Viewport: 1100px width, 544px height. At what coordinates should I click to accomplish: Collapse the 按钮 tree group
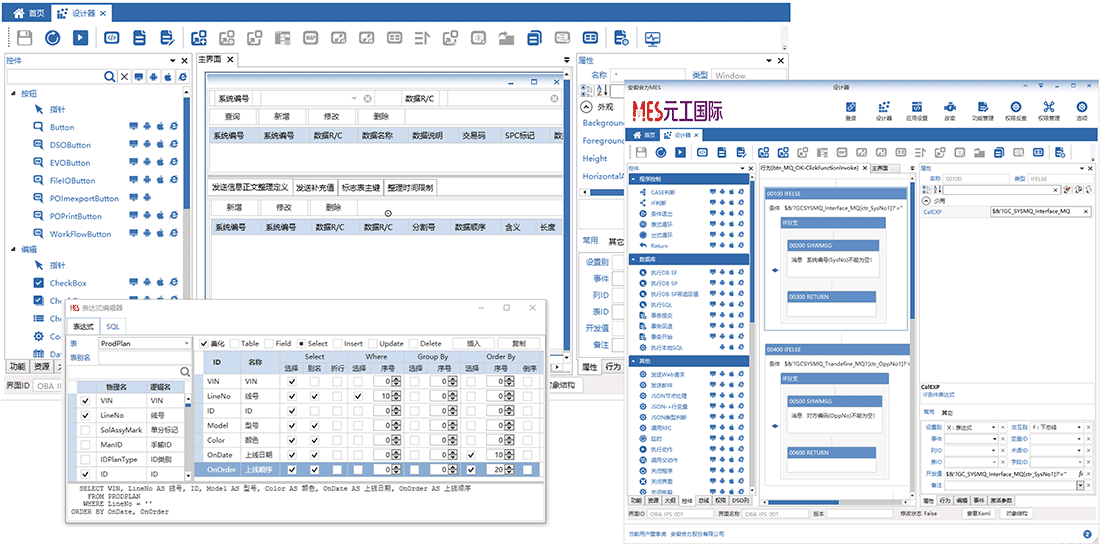pyautogui.click(x=13, y=92)
